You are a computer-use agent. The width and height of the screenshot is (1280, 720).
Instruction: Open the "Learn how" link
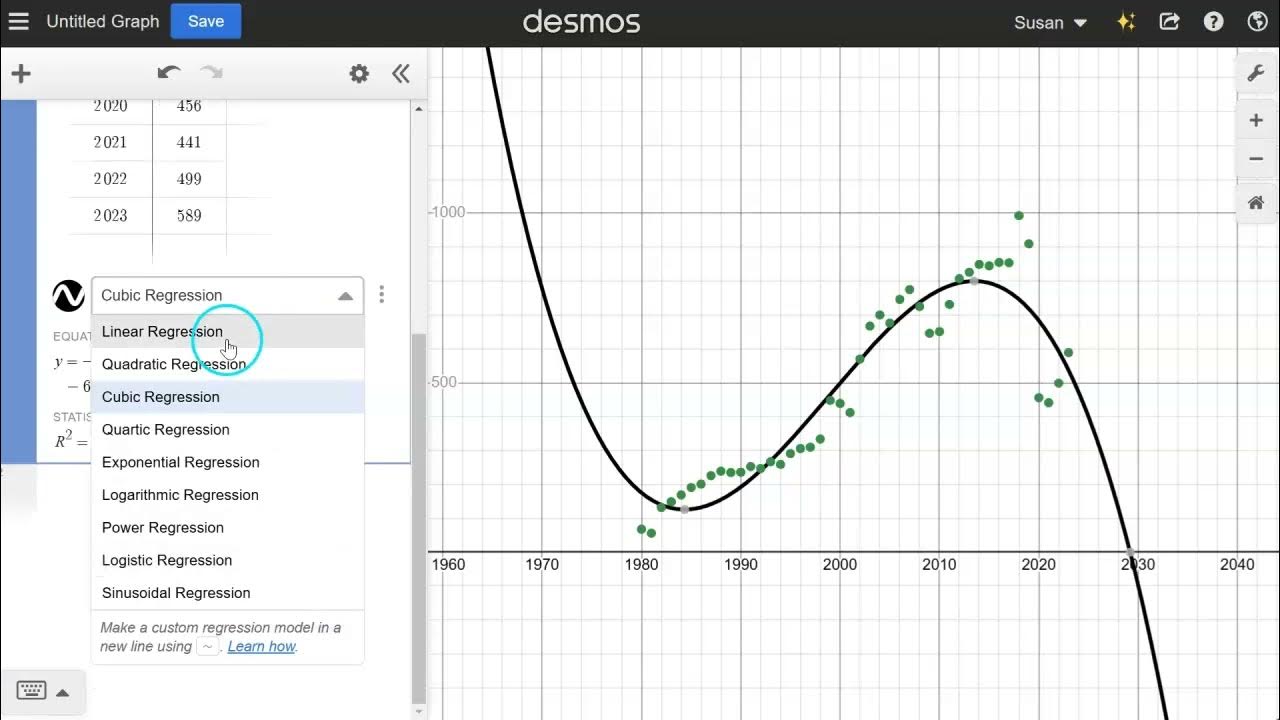(260, 646)
